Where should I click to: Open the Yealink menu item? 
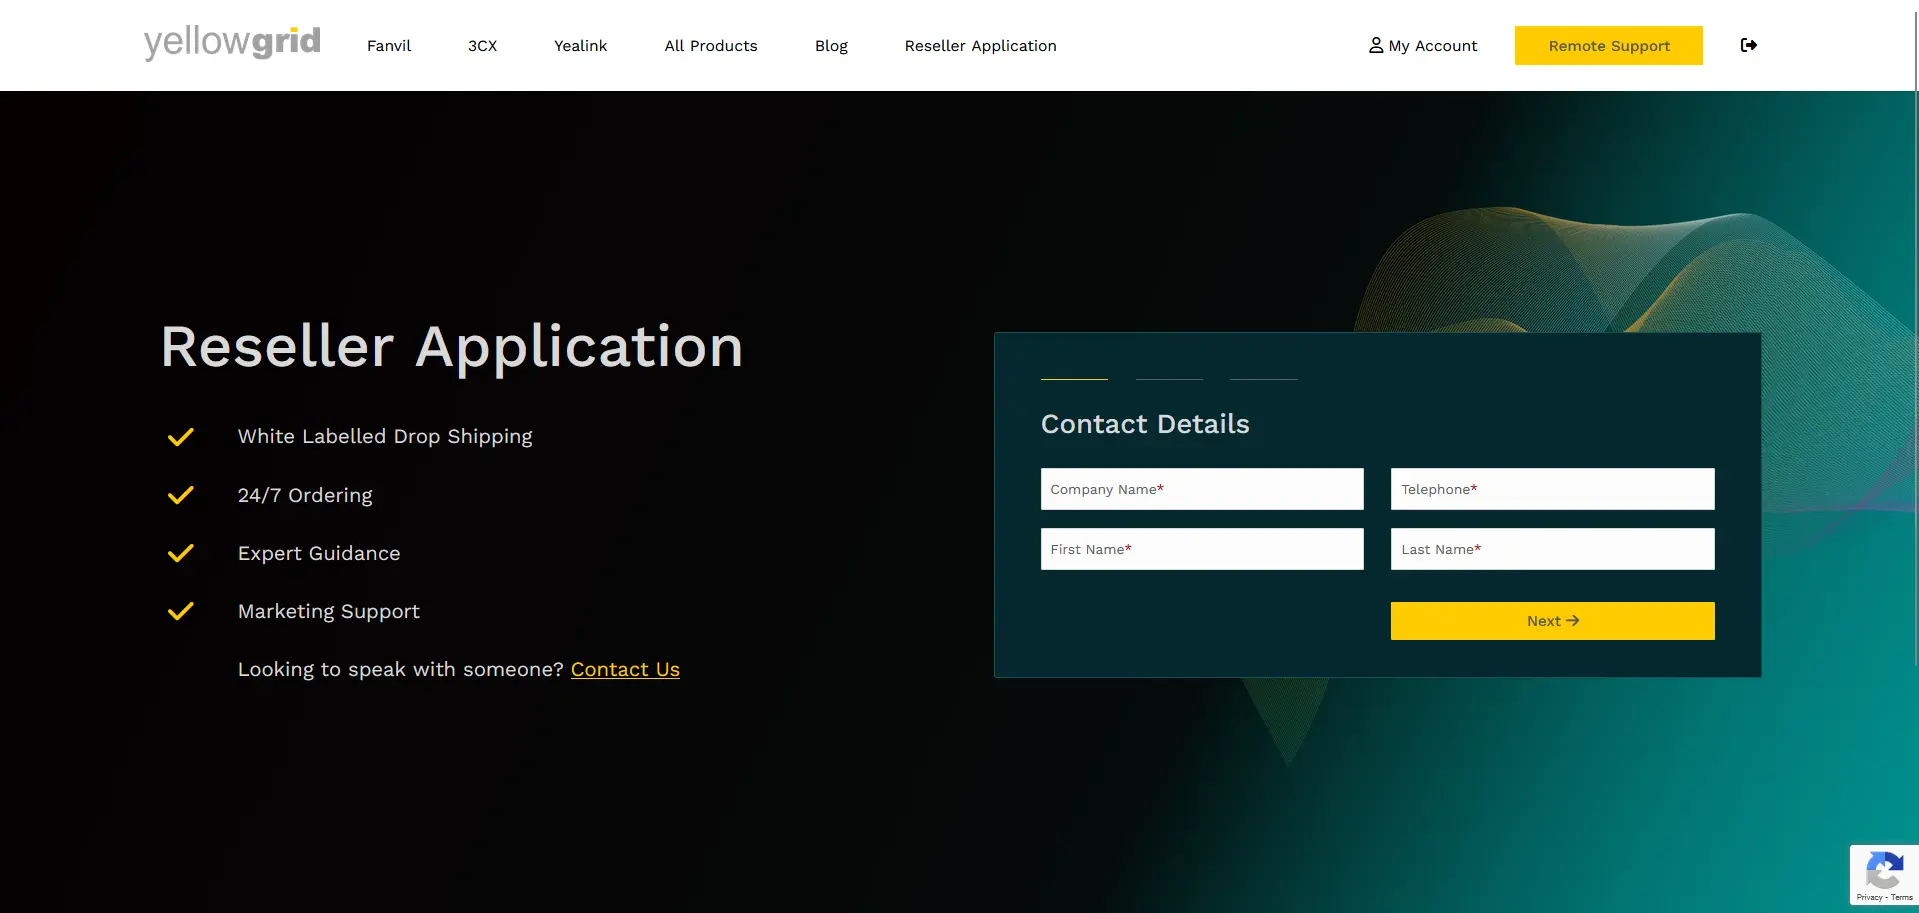pos(580,46)
